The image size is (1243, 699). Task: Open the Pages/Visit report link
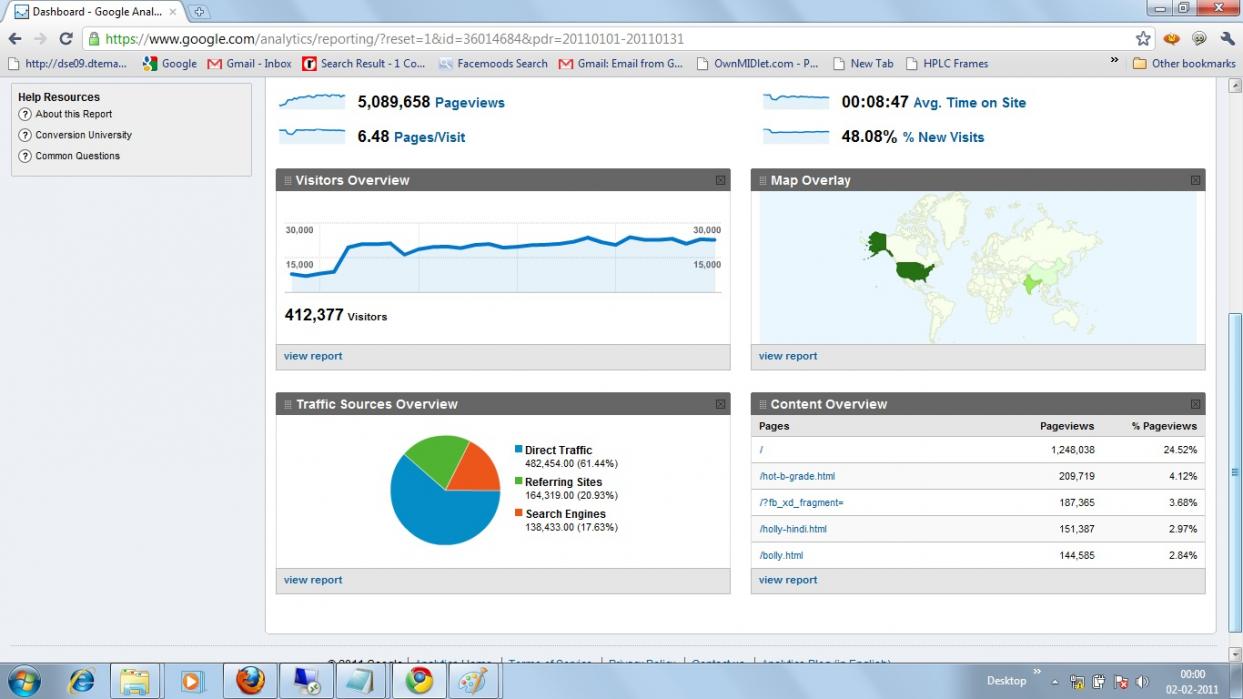click(429, 137)
